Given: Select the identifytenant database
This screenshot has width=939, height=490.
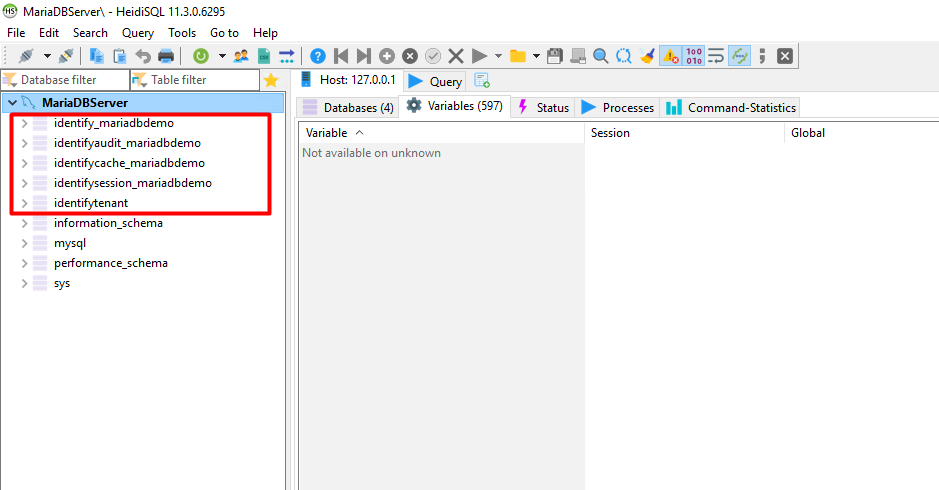Looking at the screenshot, I should pyautogui.click(x=91, y=203).
